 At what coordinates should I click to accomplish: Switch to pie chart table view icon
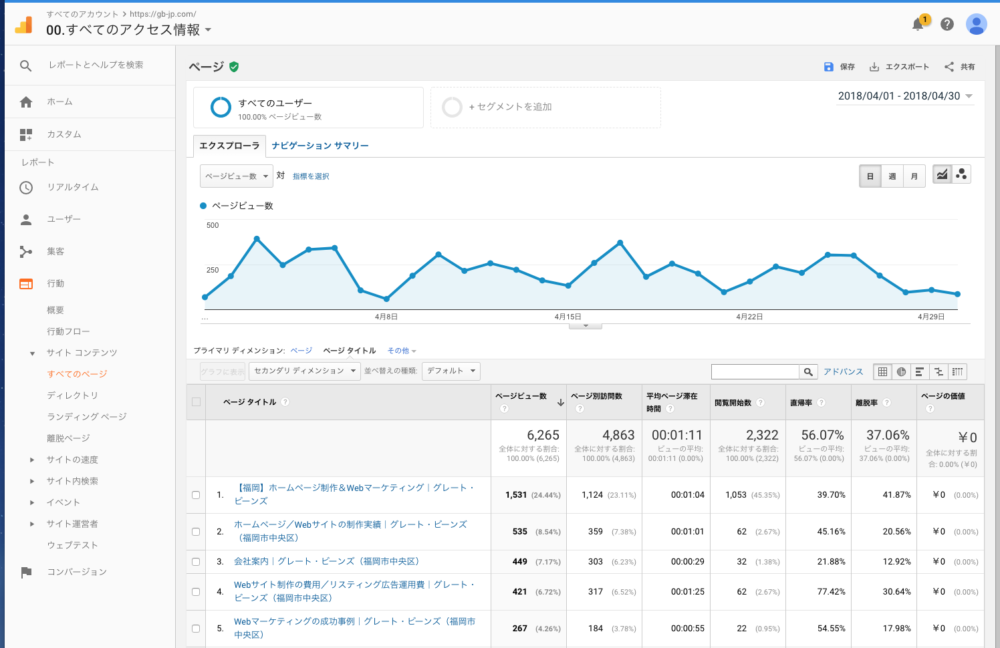(901, 371)
